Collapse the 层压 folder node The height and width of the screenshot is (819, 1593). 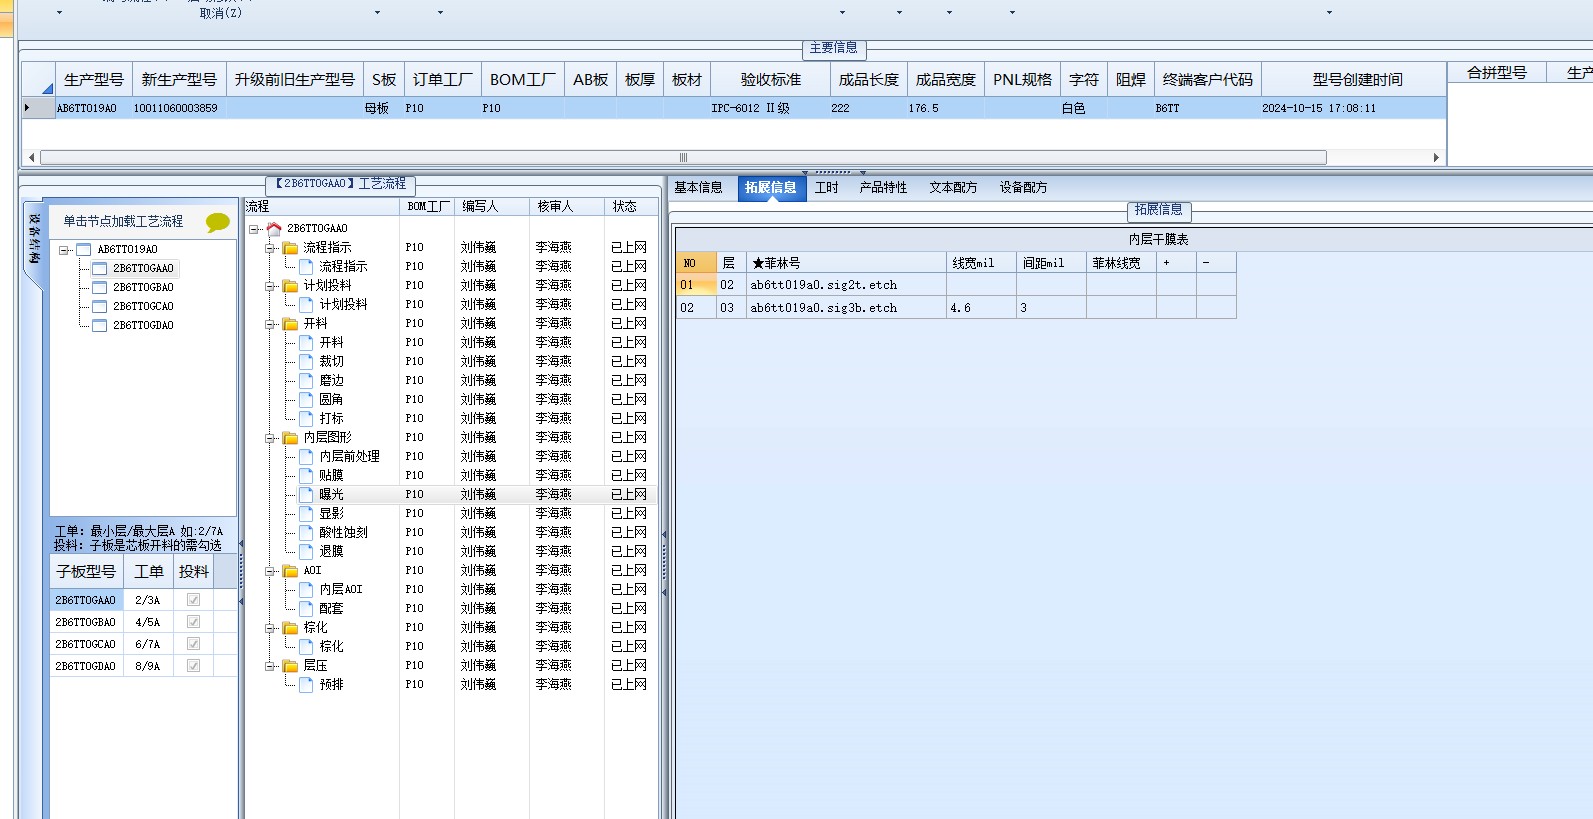[x=270, y=666]
